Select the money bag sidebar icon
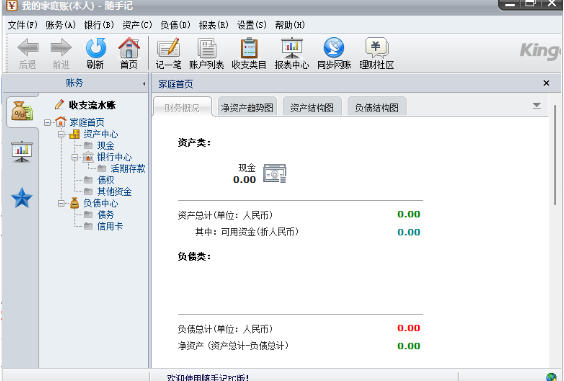Image resolution: width=564 pixels, height=381 pixels. pyautogui.click(x=22, y=111)
